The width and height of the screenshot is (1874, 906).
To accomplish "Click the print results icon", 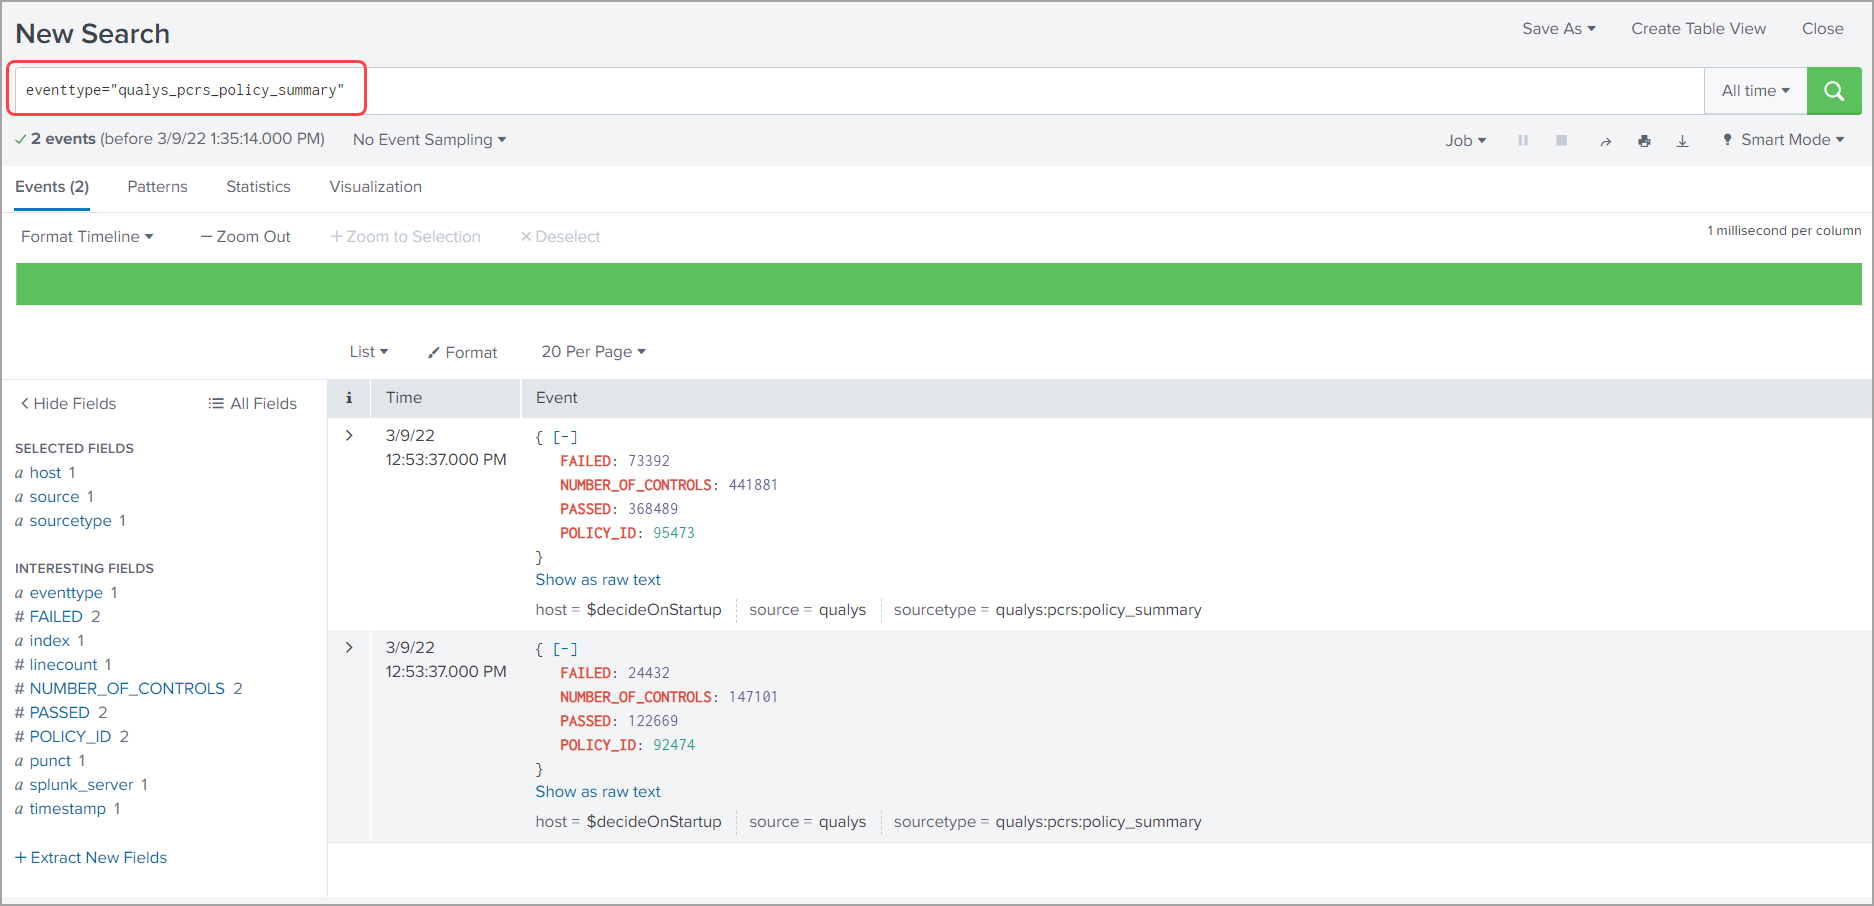I will [1644, 141].
